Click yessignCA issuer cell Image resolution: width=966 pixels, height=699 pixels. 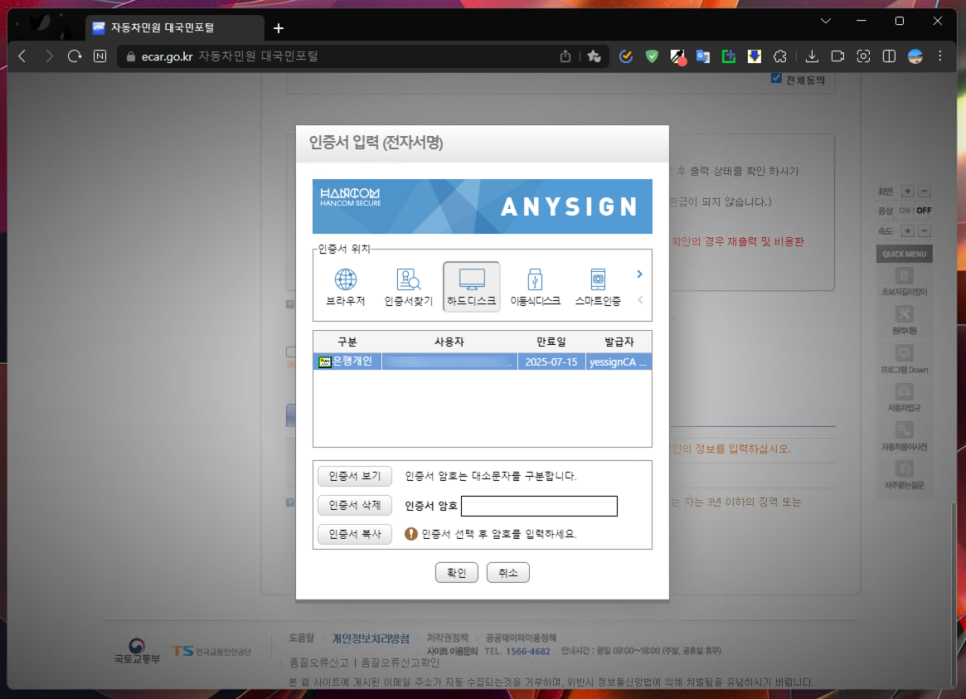(x=618, y=362)
